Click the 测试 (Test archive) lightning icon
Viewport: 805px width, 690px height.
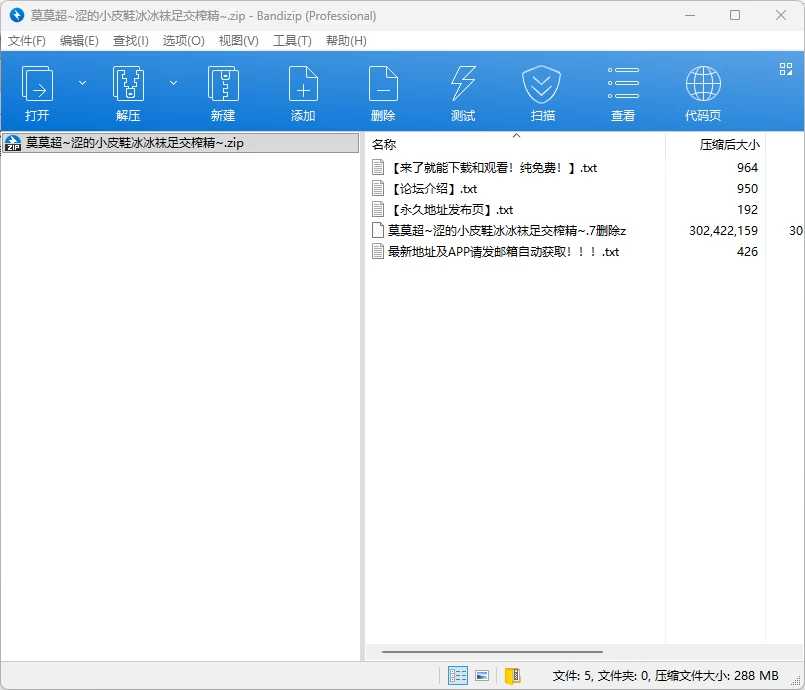click(463, 84)
